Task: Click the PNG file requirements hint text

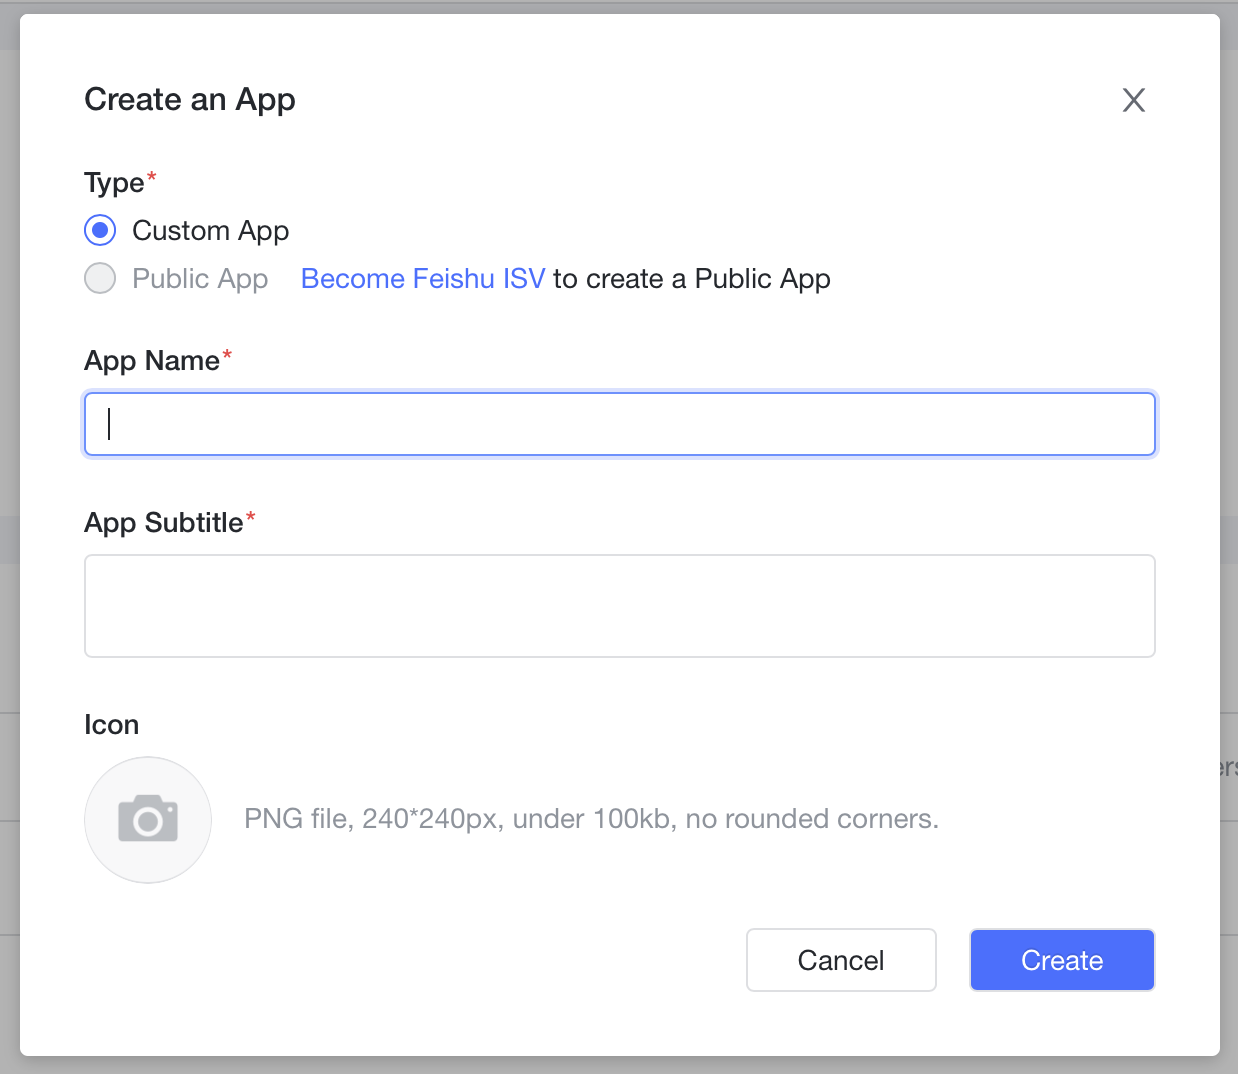Action: [591, 819]
